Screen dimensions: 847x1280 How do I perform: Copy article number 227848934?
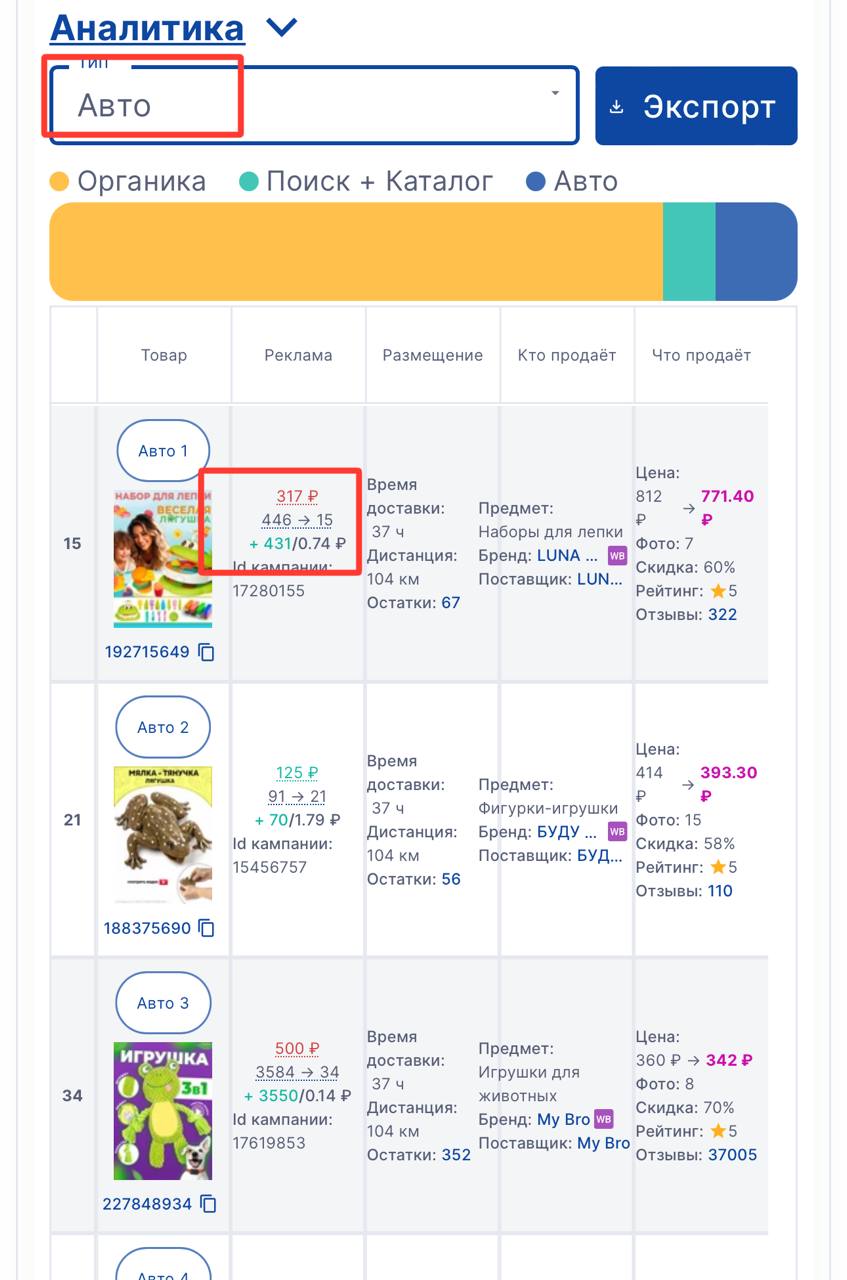[207, 1205]
